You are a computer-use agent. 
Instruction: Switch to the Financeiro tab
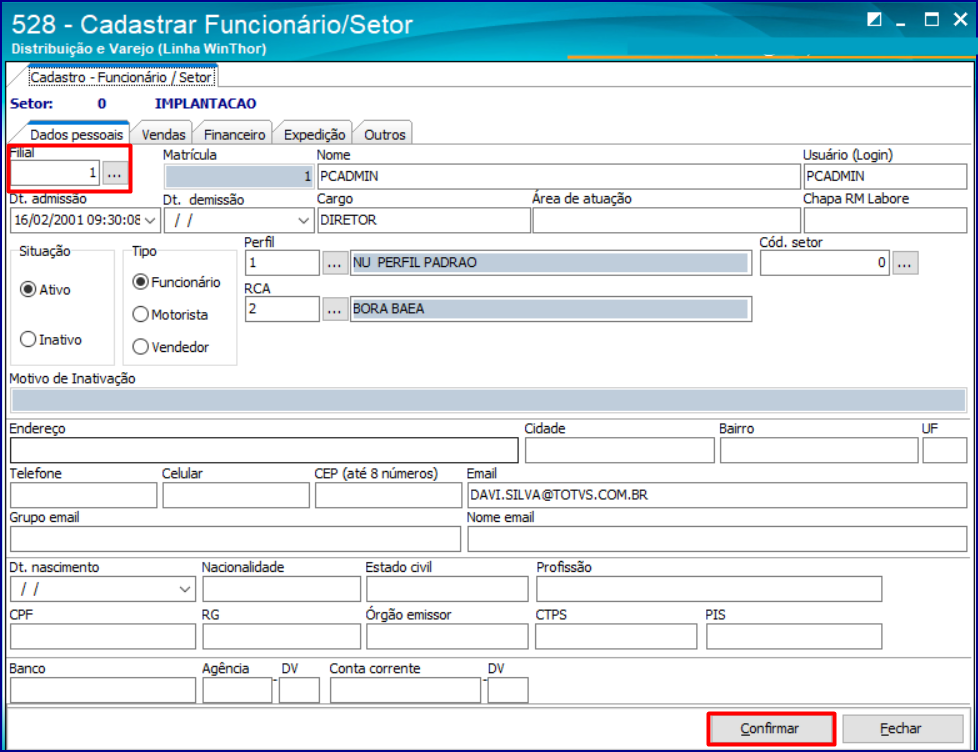(x=235, y=135)
